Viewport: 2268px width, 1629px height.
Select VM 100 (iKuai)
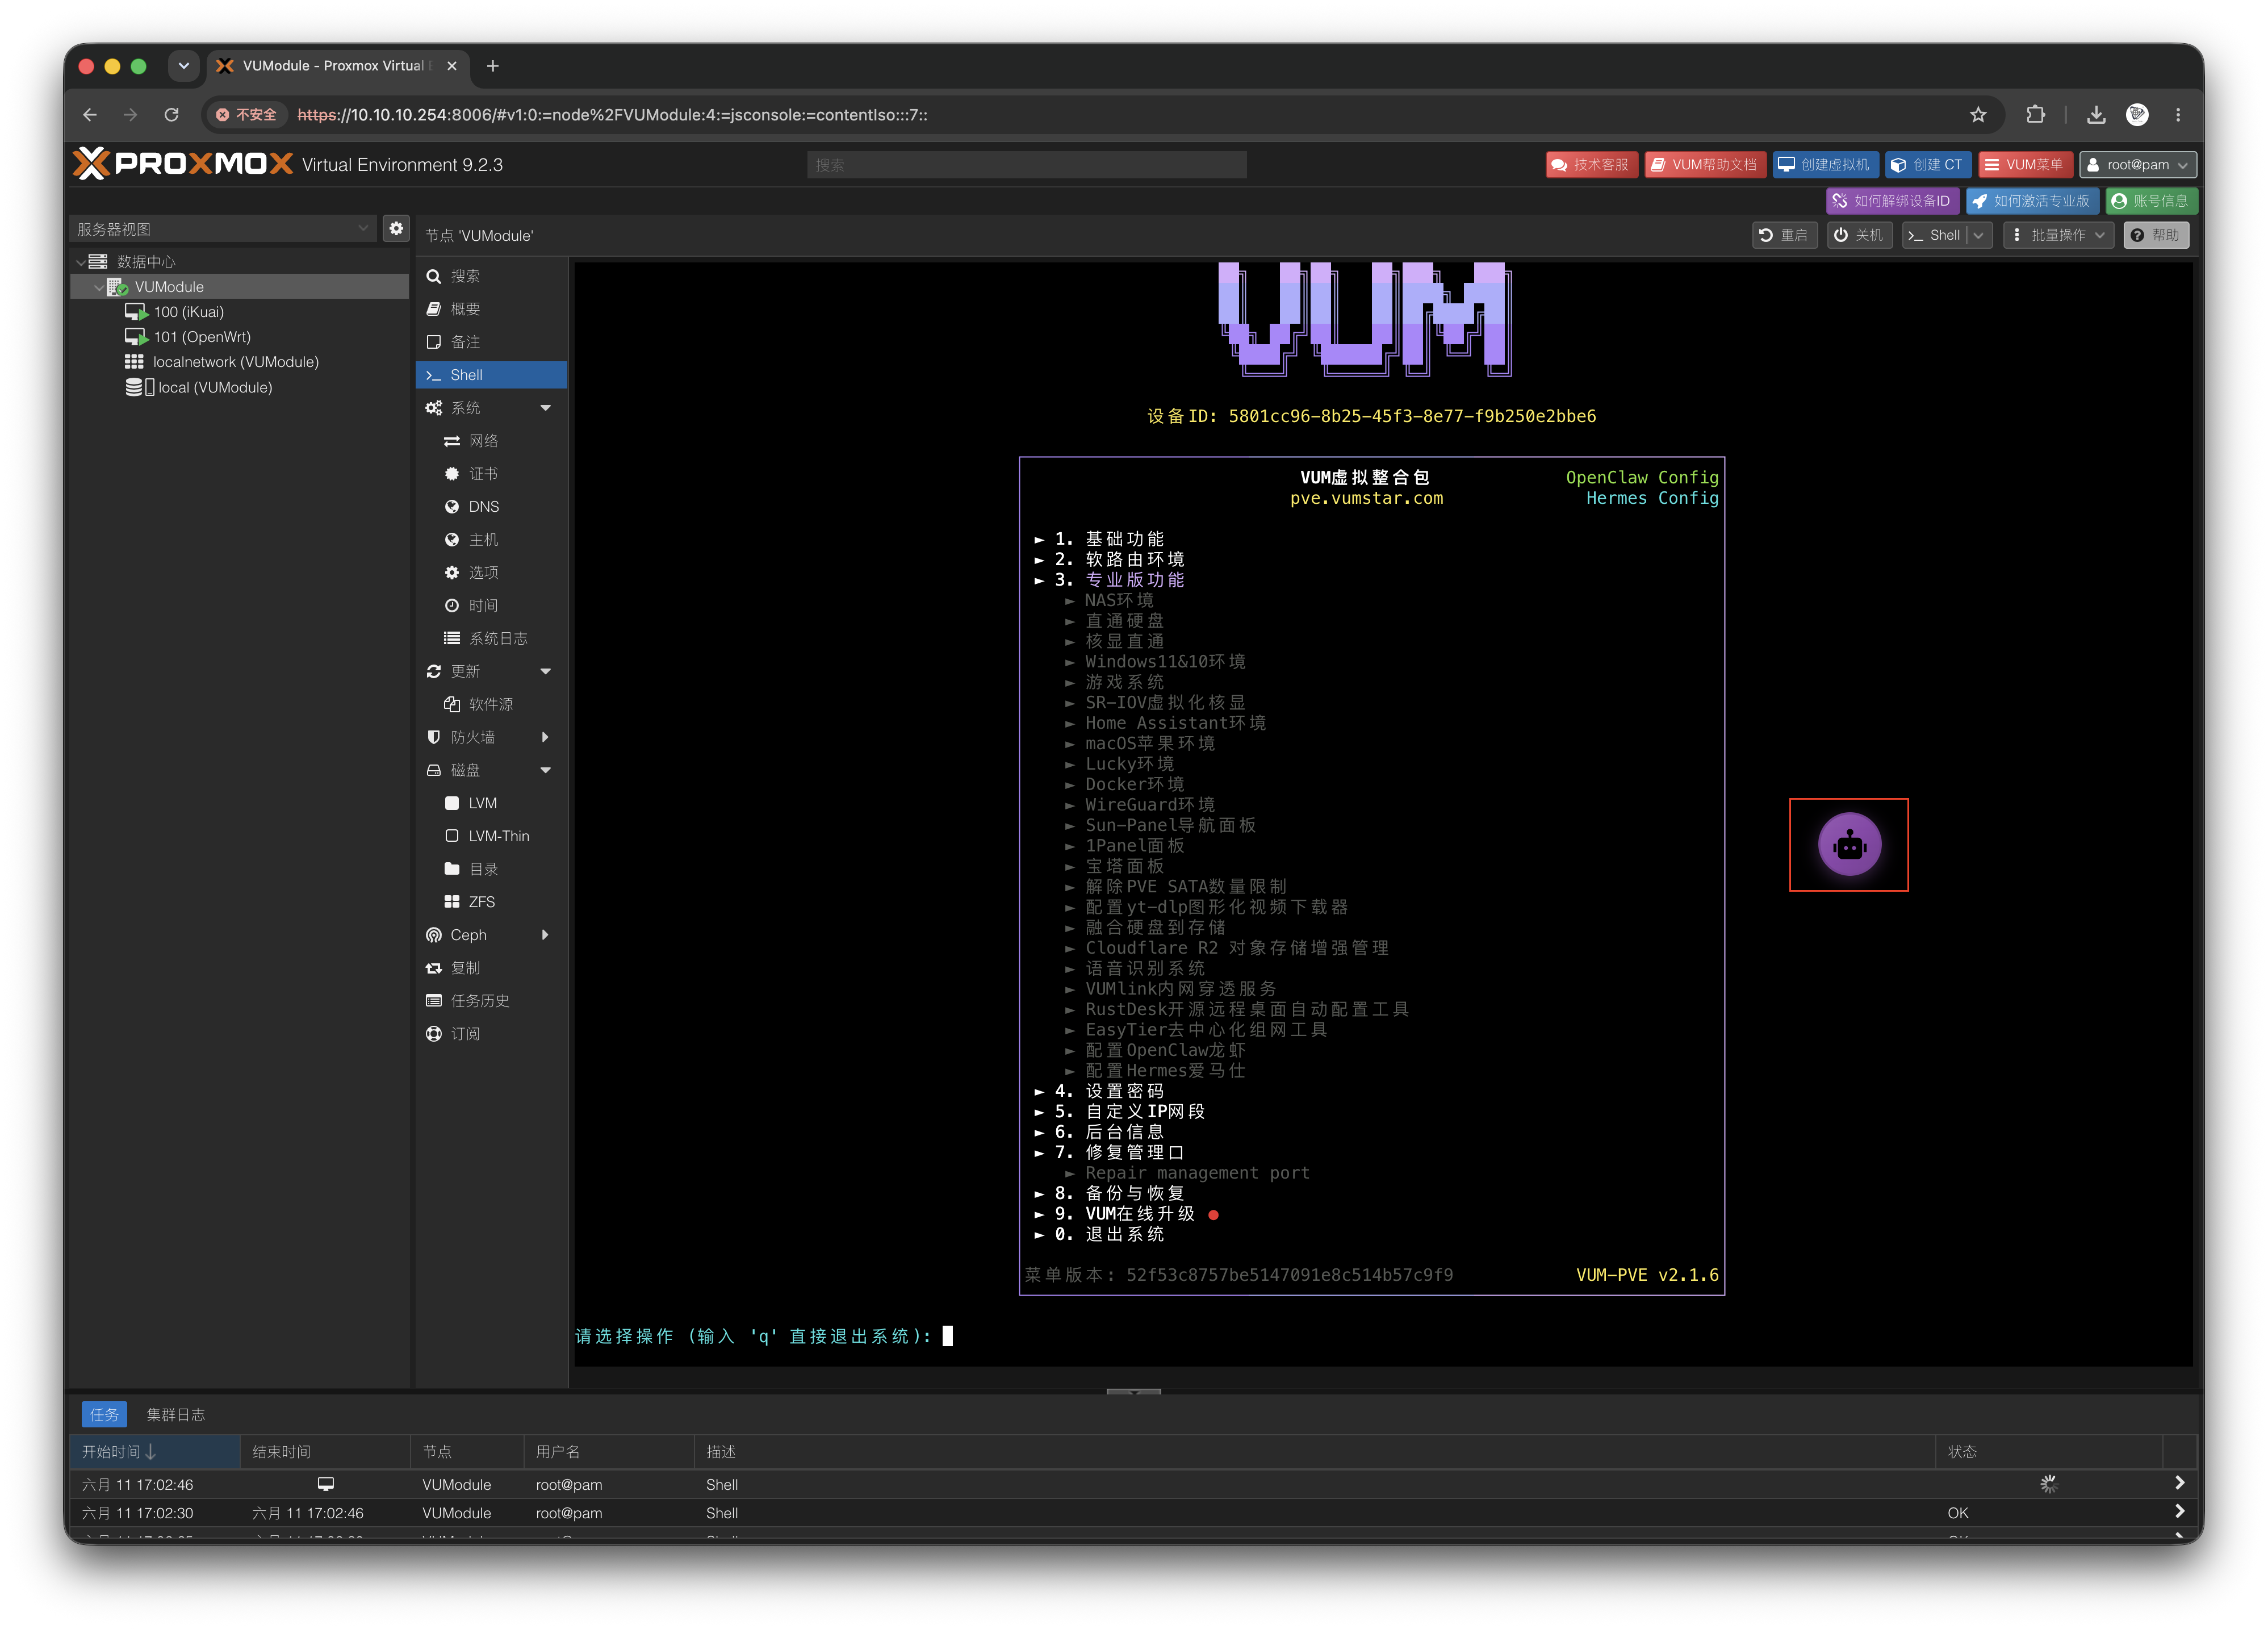click(188, 312)
